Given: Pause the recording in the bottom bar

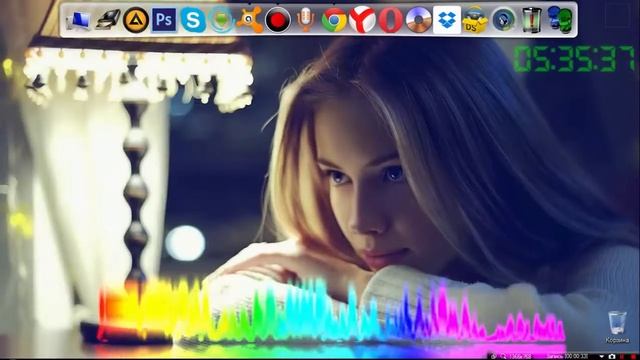Looking at the screenshot, I should pos(622,357).
